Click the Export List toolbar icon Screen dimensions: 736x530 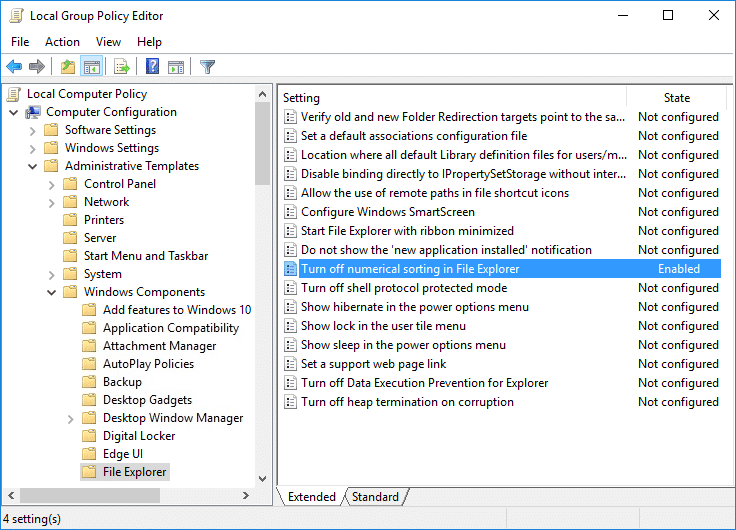click(121, 67)
